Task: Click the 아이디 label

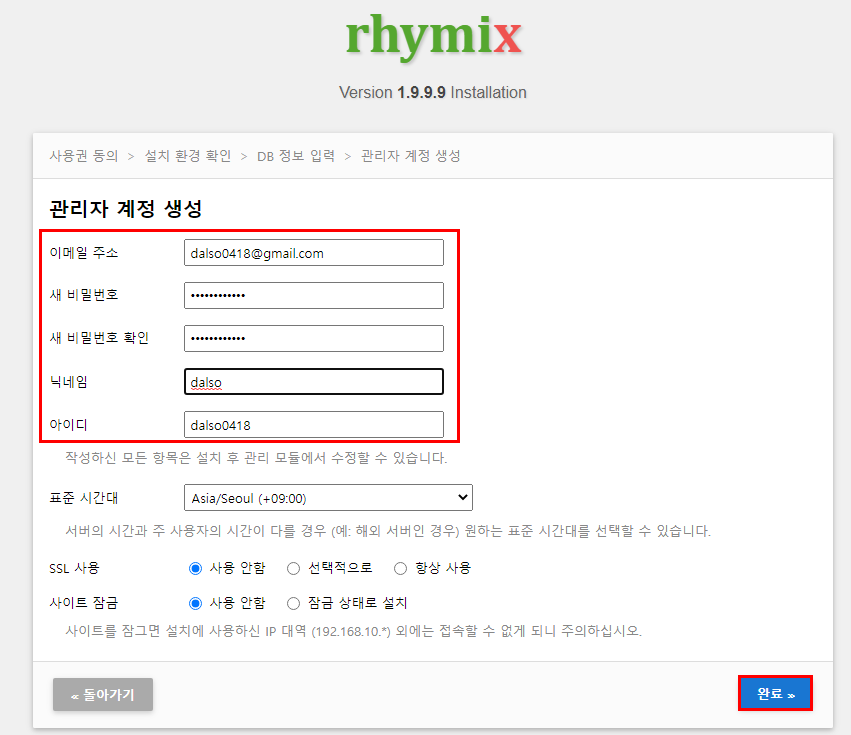Action: 68,424
